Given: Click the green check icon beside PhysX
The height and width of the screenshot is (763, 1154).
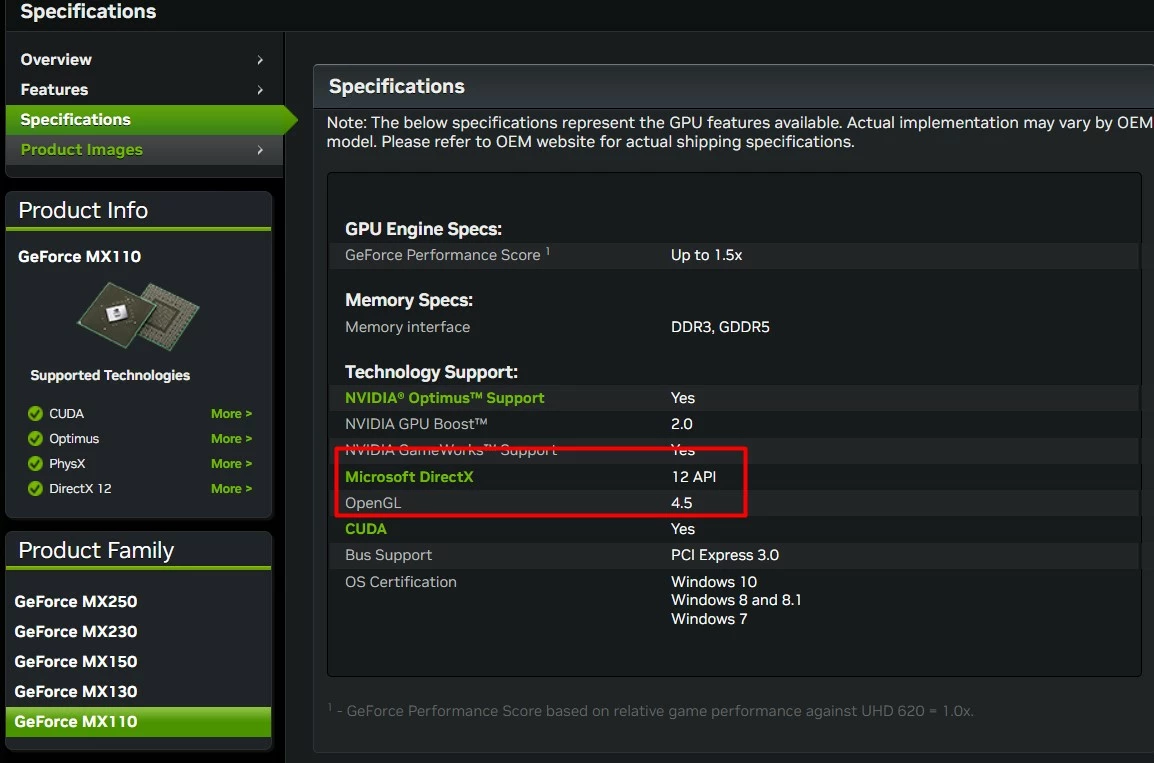Looking at the screenshot, I should (35, 464).
